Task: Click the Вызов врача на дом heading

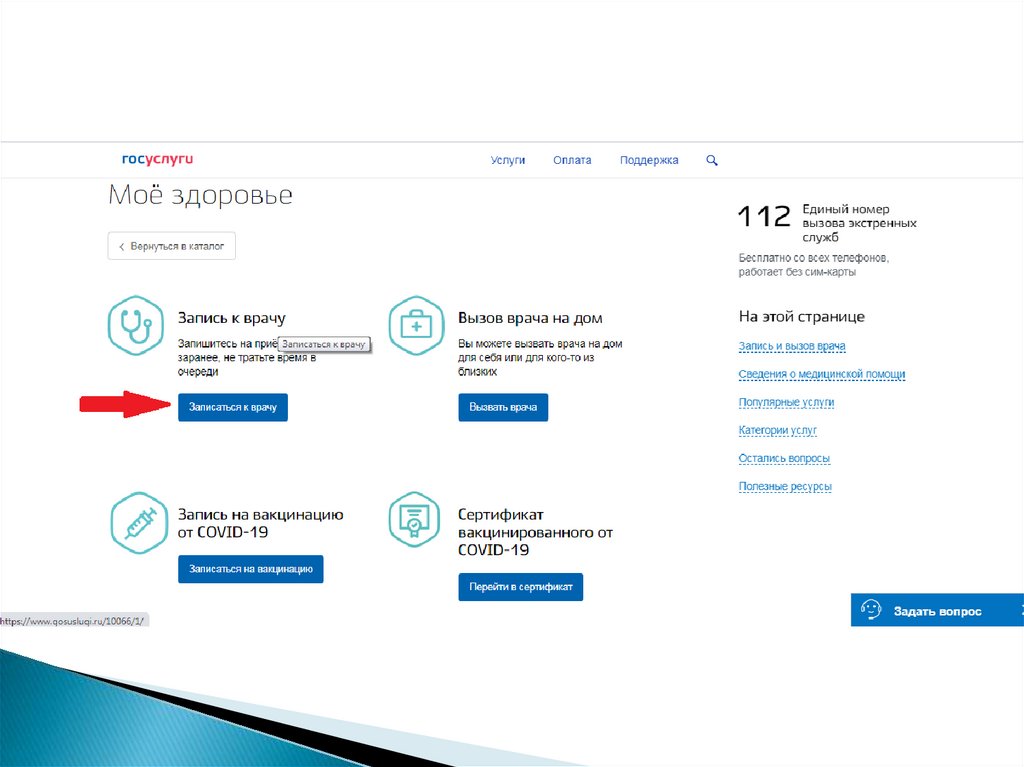Action: (x=530, y=318)
